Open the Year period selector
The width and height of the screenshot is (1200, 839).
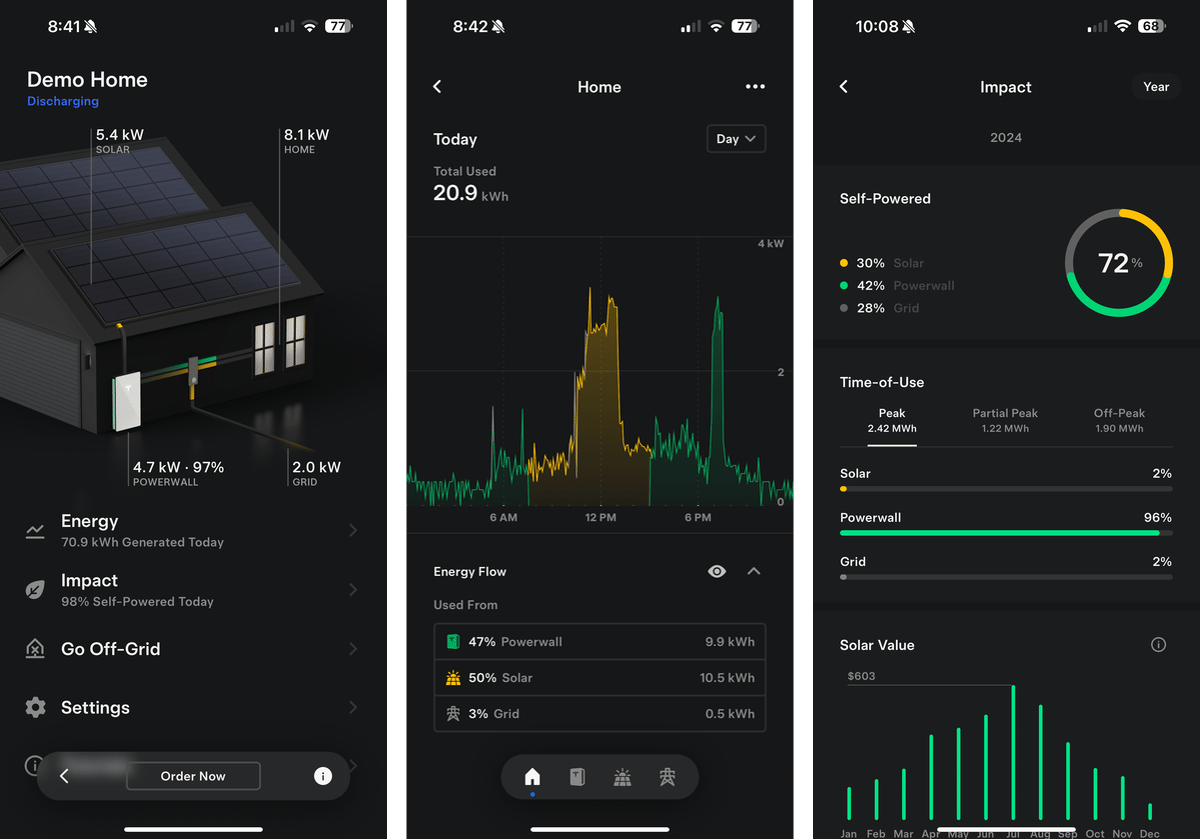(x=1156, y=87)
